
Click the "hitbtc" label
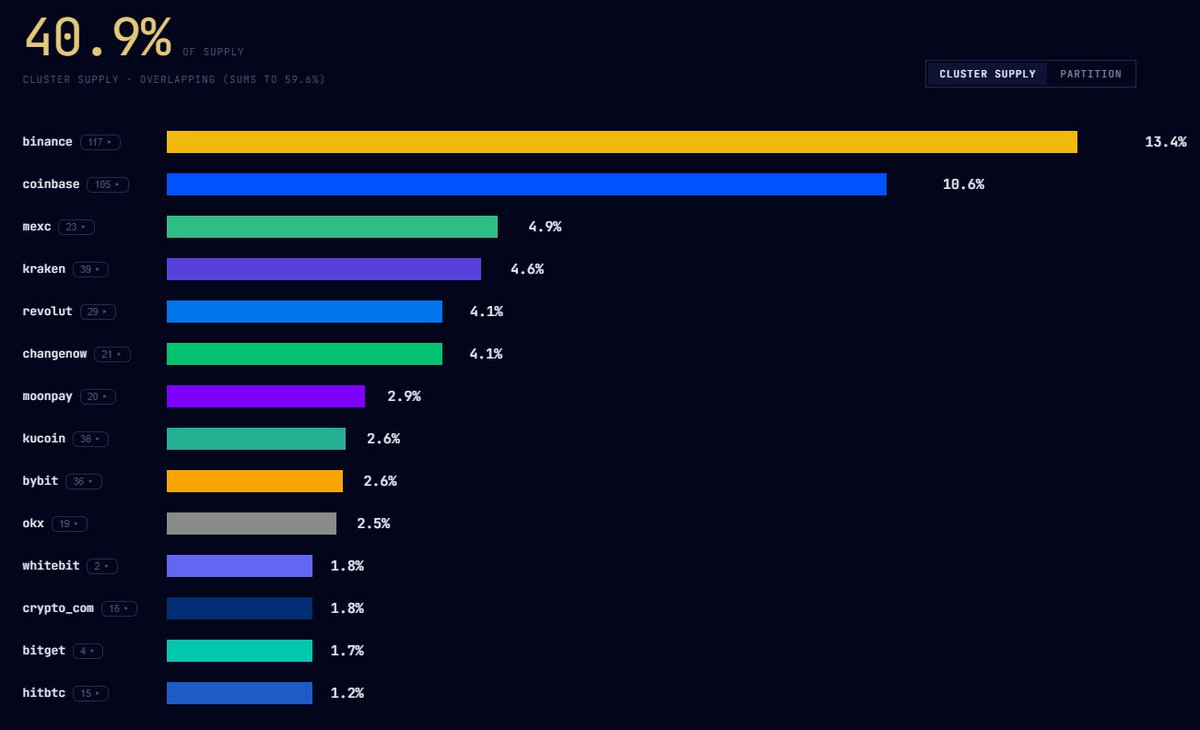(x=44, y=693)
